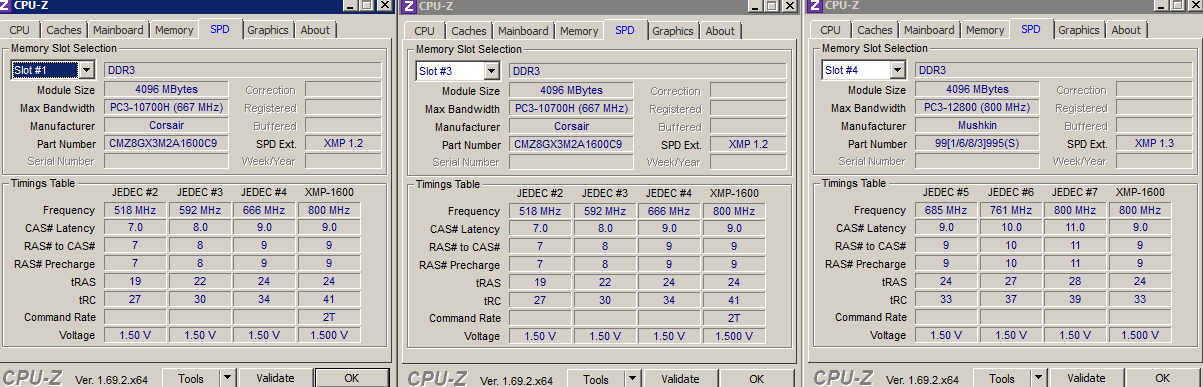Viewport: 1203px width, 387px height.
Task: Click XMP-1600 Command Rate 2T in Slot #1 window
Action: [x=329, y=317]
